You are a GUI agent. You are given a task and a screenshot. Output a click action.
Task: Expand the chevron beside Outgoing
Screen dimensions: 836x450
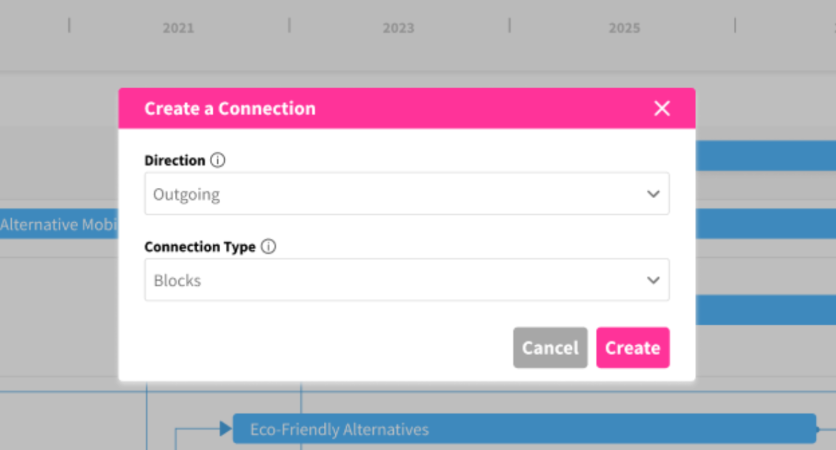point(653,194)
